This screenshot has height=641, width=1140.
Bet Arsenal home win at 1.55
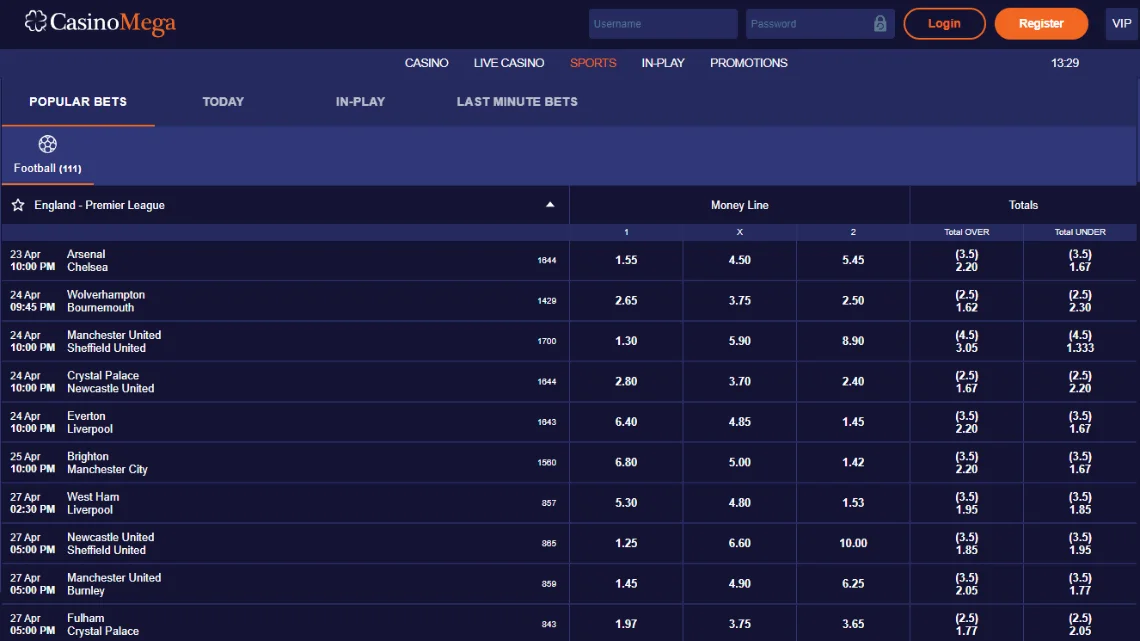click(x=626, y=260)
